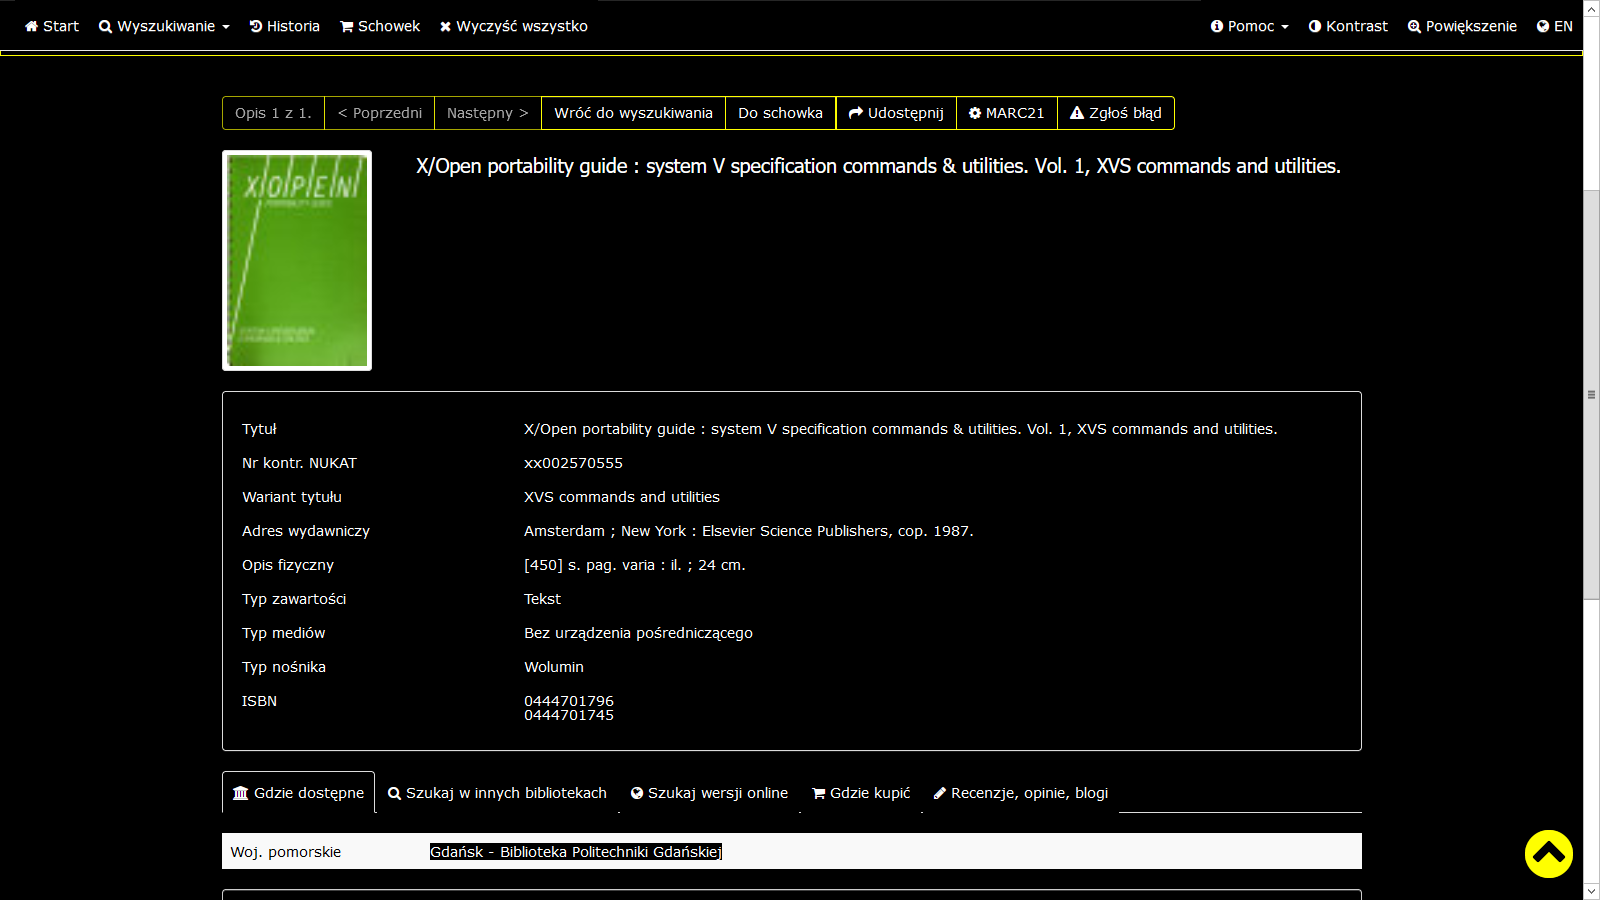Open Szukaj w innych bibliotekach tab

pyautogui.click(x=497, y=793)
